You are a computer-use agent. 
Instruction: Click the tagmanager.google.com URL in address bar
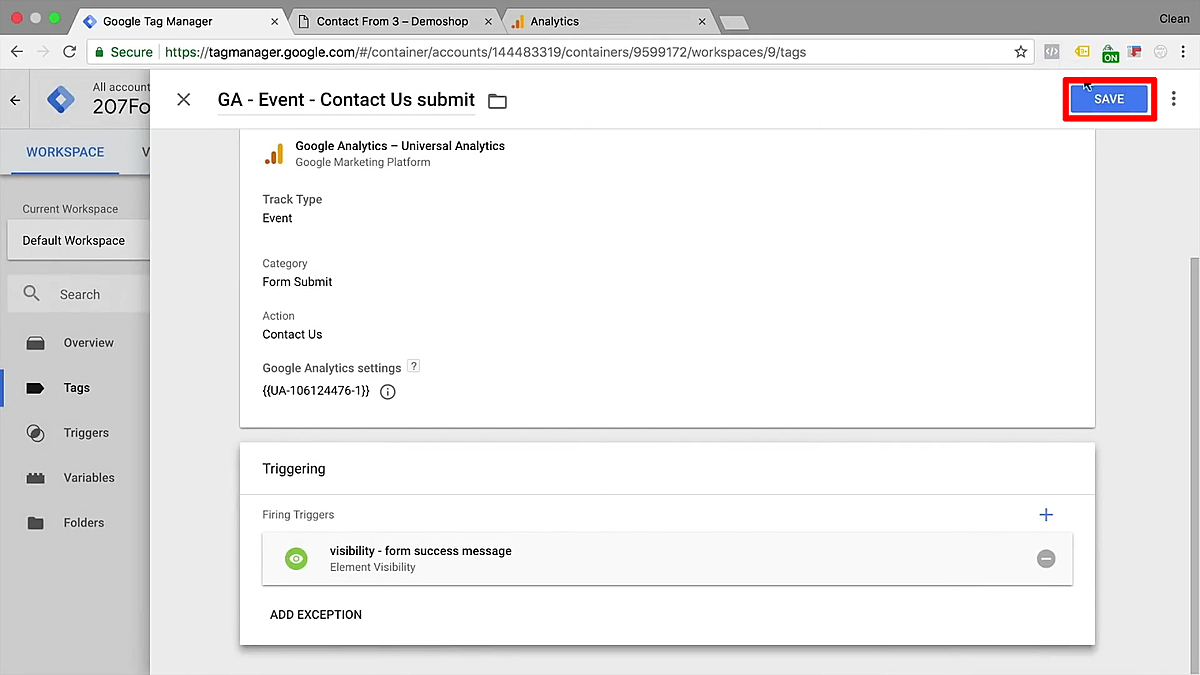coord(485,52)
